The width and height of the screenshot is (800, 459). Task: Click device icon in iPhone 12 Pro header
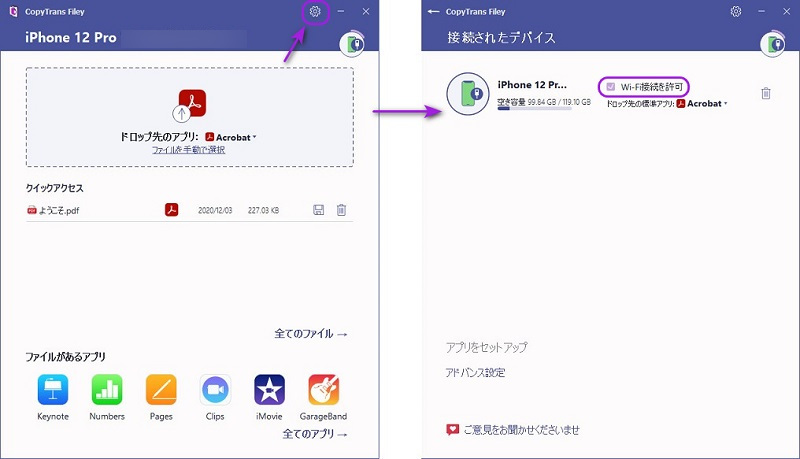coord(353,44)
